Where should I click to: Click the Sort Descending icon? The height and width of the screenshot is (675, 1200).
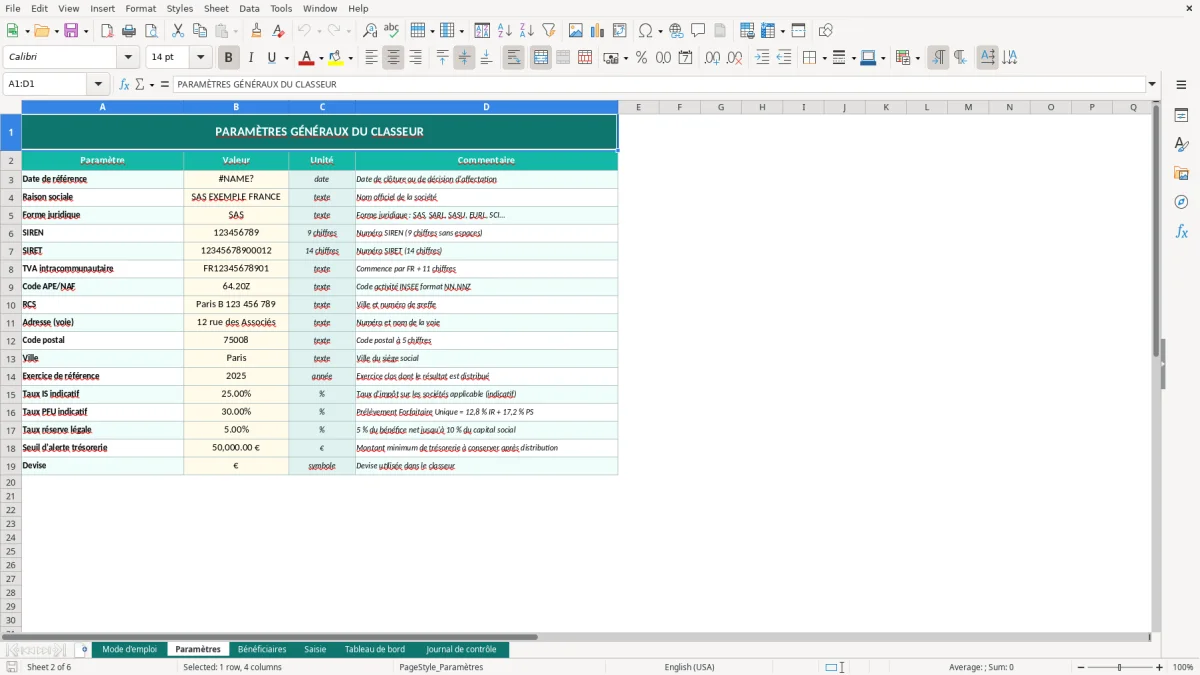click(527, 31)
